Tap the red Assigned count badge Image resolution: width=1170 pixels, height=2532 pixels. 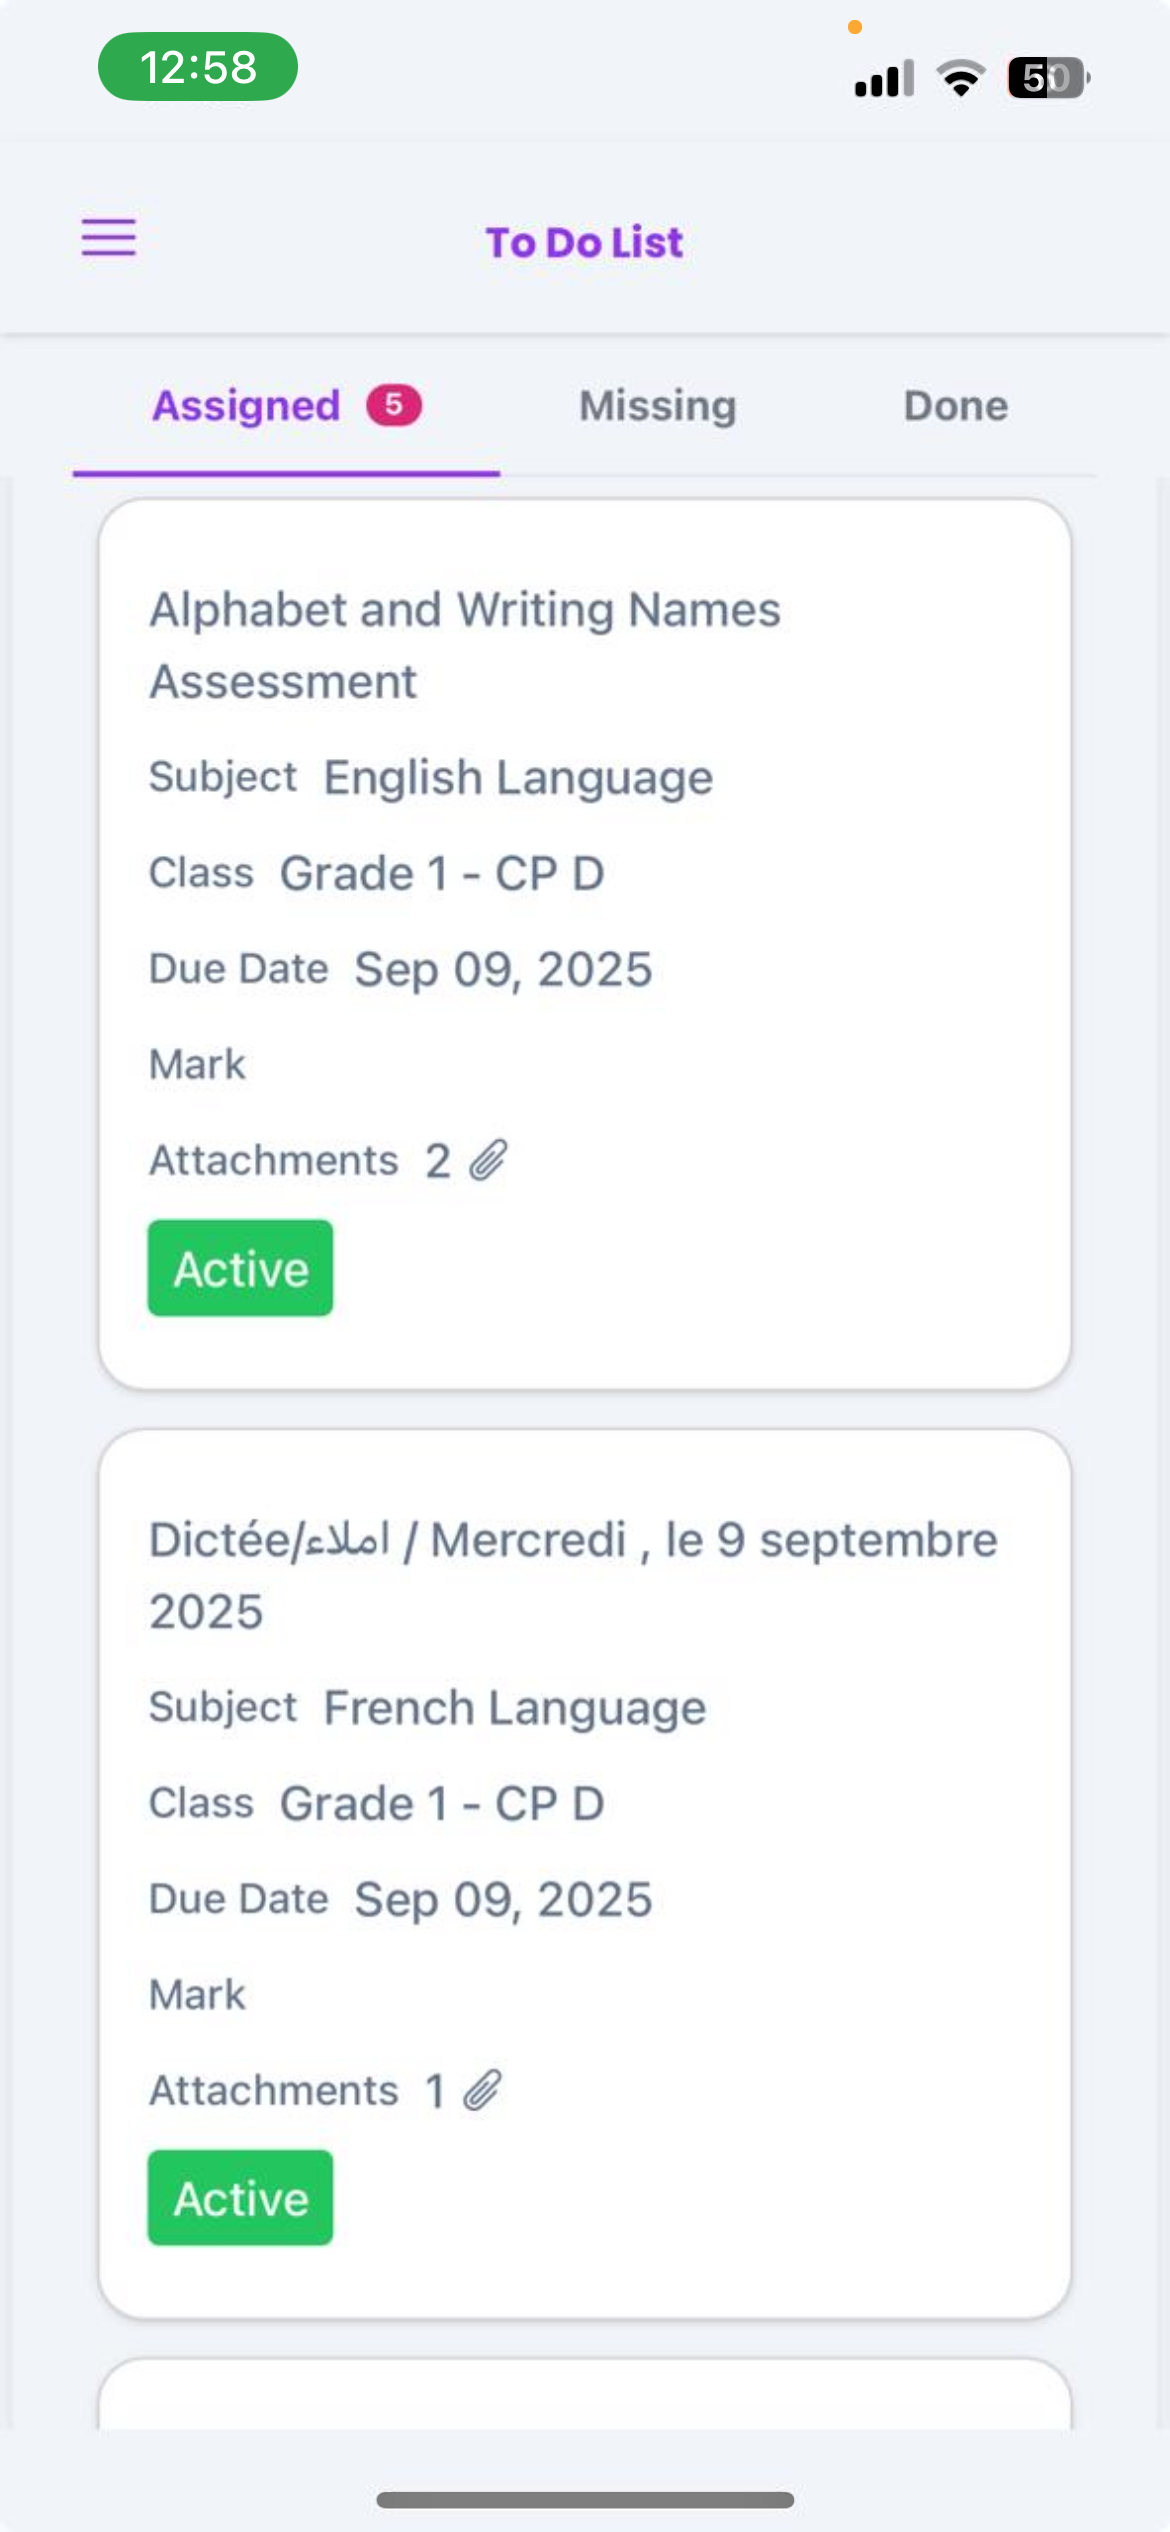tap(394, 405)
